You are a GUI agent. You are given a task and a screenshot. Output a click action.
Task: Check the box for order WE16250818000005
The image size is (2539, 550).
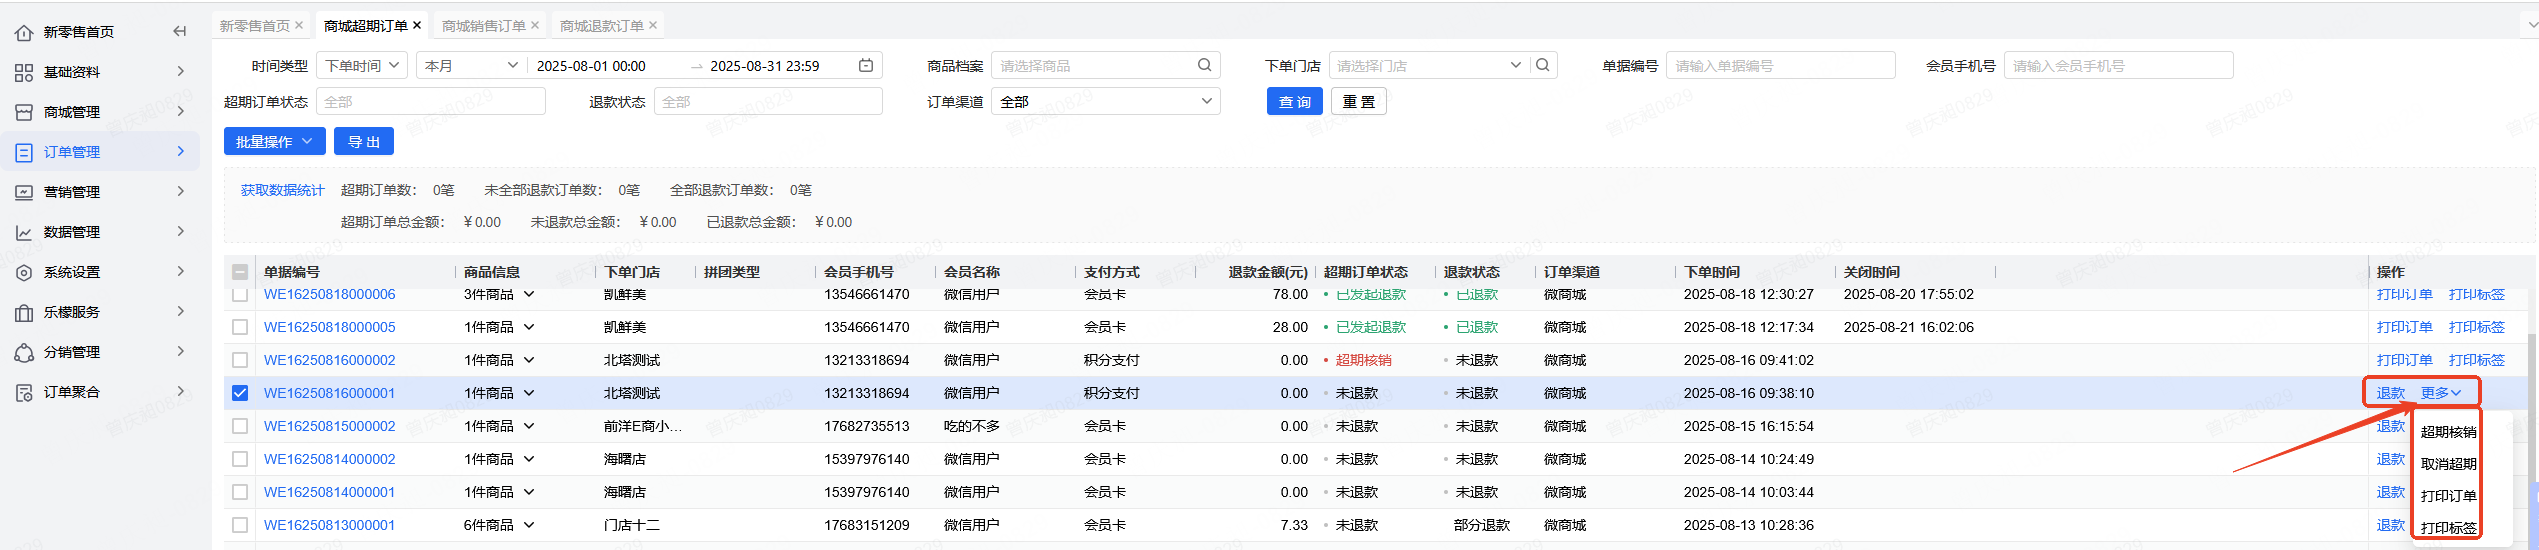tap(240, 327)
